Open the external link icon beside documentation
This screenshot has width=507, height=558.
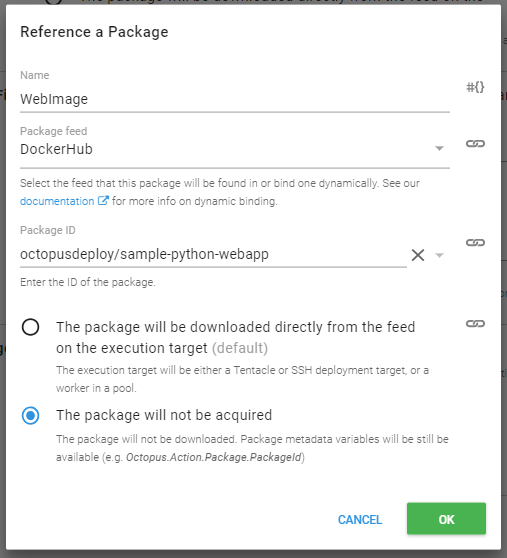(x=103, y=201)
